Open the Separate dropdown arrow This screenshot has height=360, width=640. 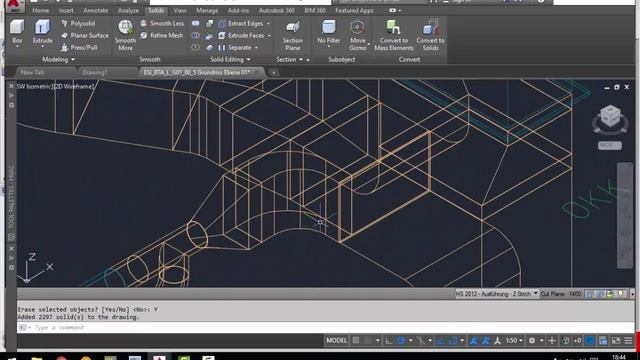pyautogui.click(x=256, y=47)
